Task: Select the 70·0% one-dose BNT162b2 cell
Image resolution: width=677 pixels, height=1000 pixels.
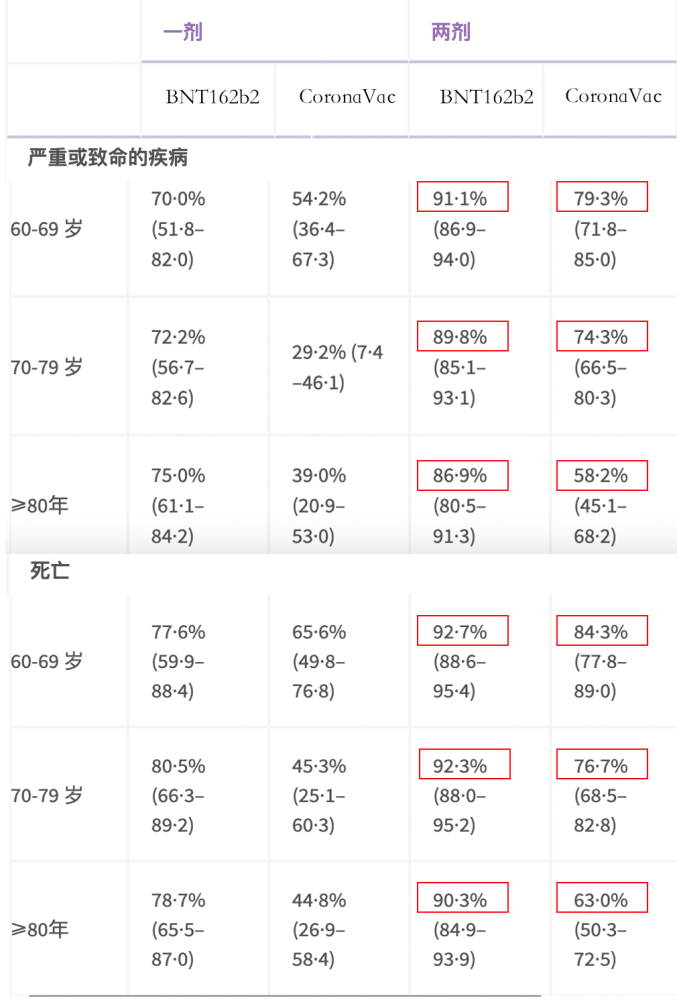Action: pos(178,229)
